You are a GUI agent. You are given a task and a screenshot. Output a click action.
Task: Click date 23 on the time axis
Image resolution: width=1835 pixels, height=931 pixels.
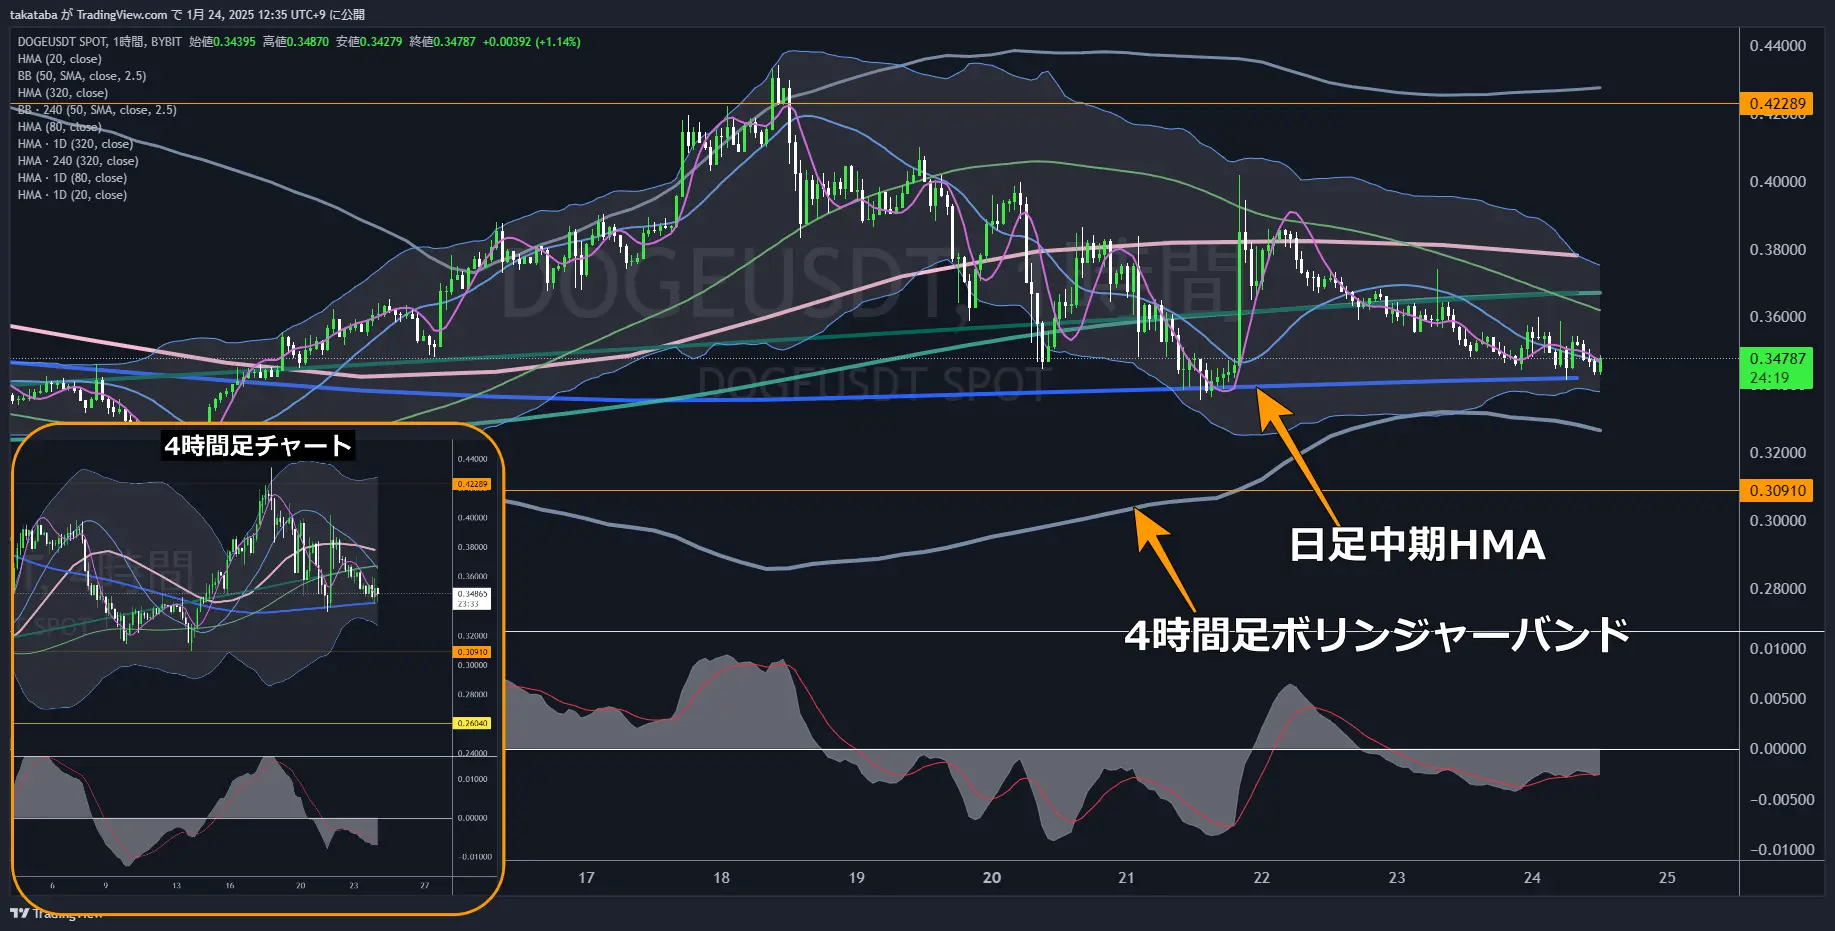1396,878
